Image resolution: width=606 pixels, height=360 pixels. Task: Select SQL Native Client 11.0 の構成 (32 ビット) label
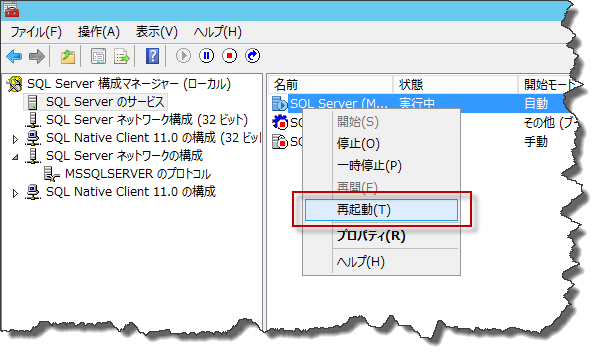(x=153, y=138)
